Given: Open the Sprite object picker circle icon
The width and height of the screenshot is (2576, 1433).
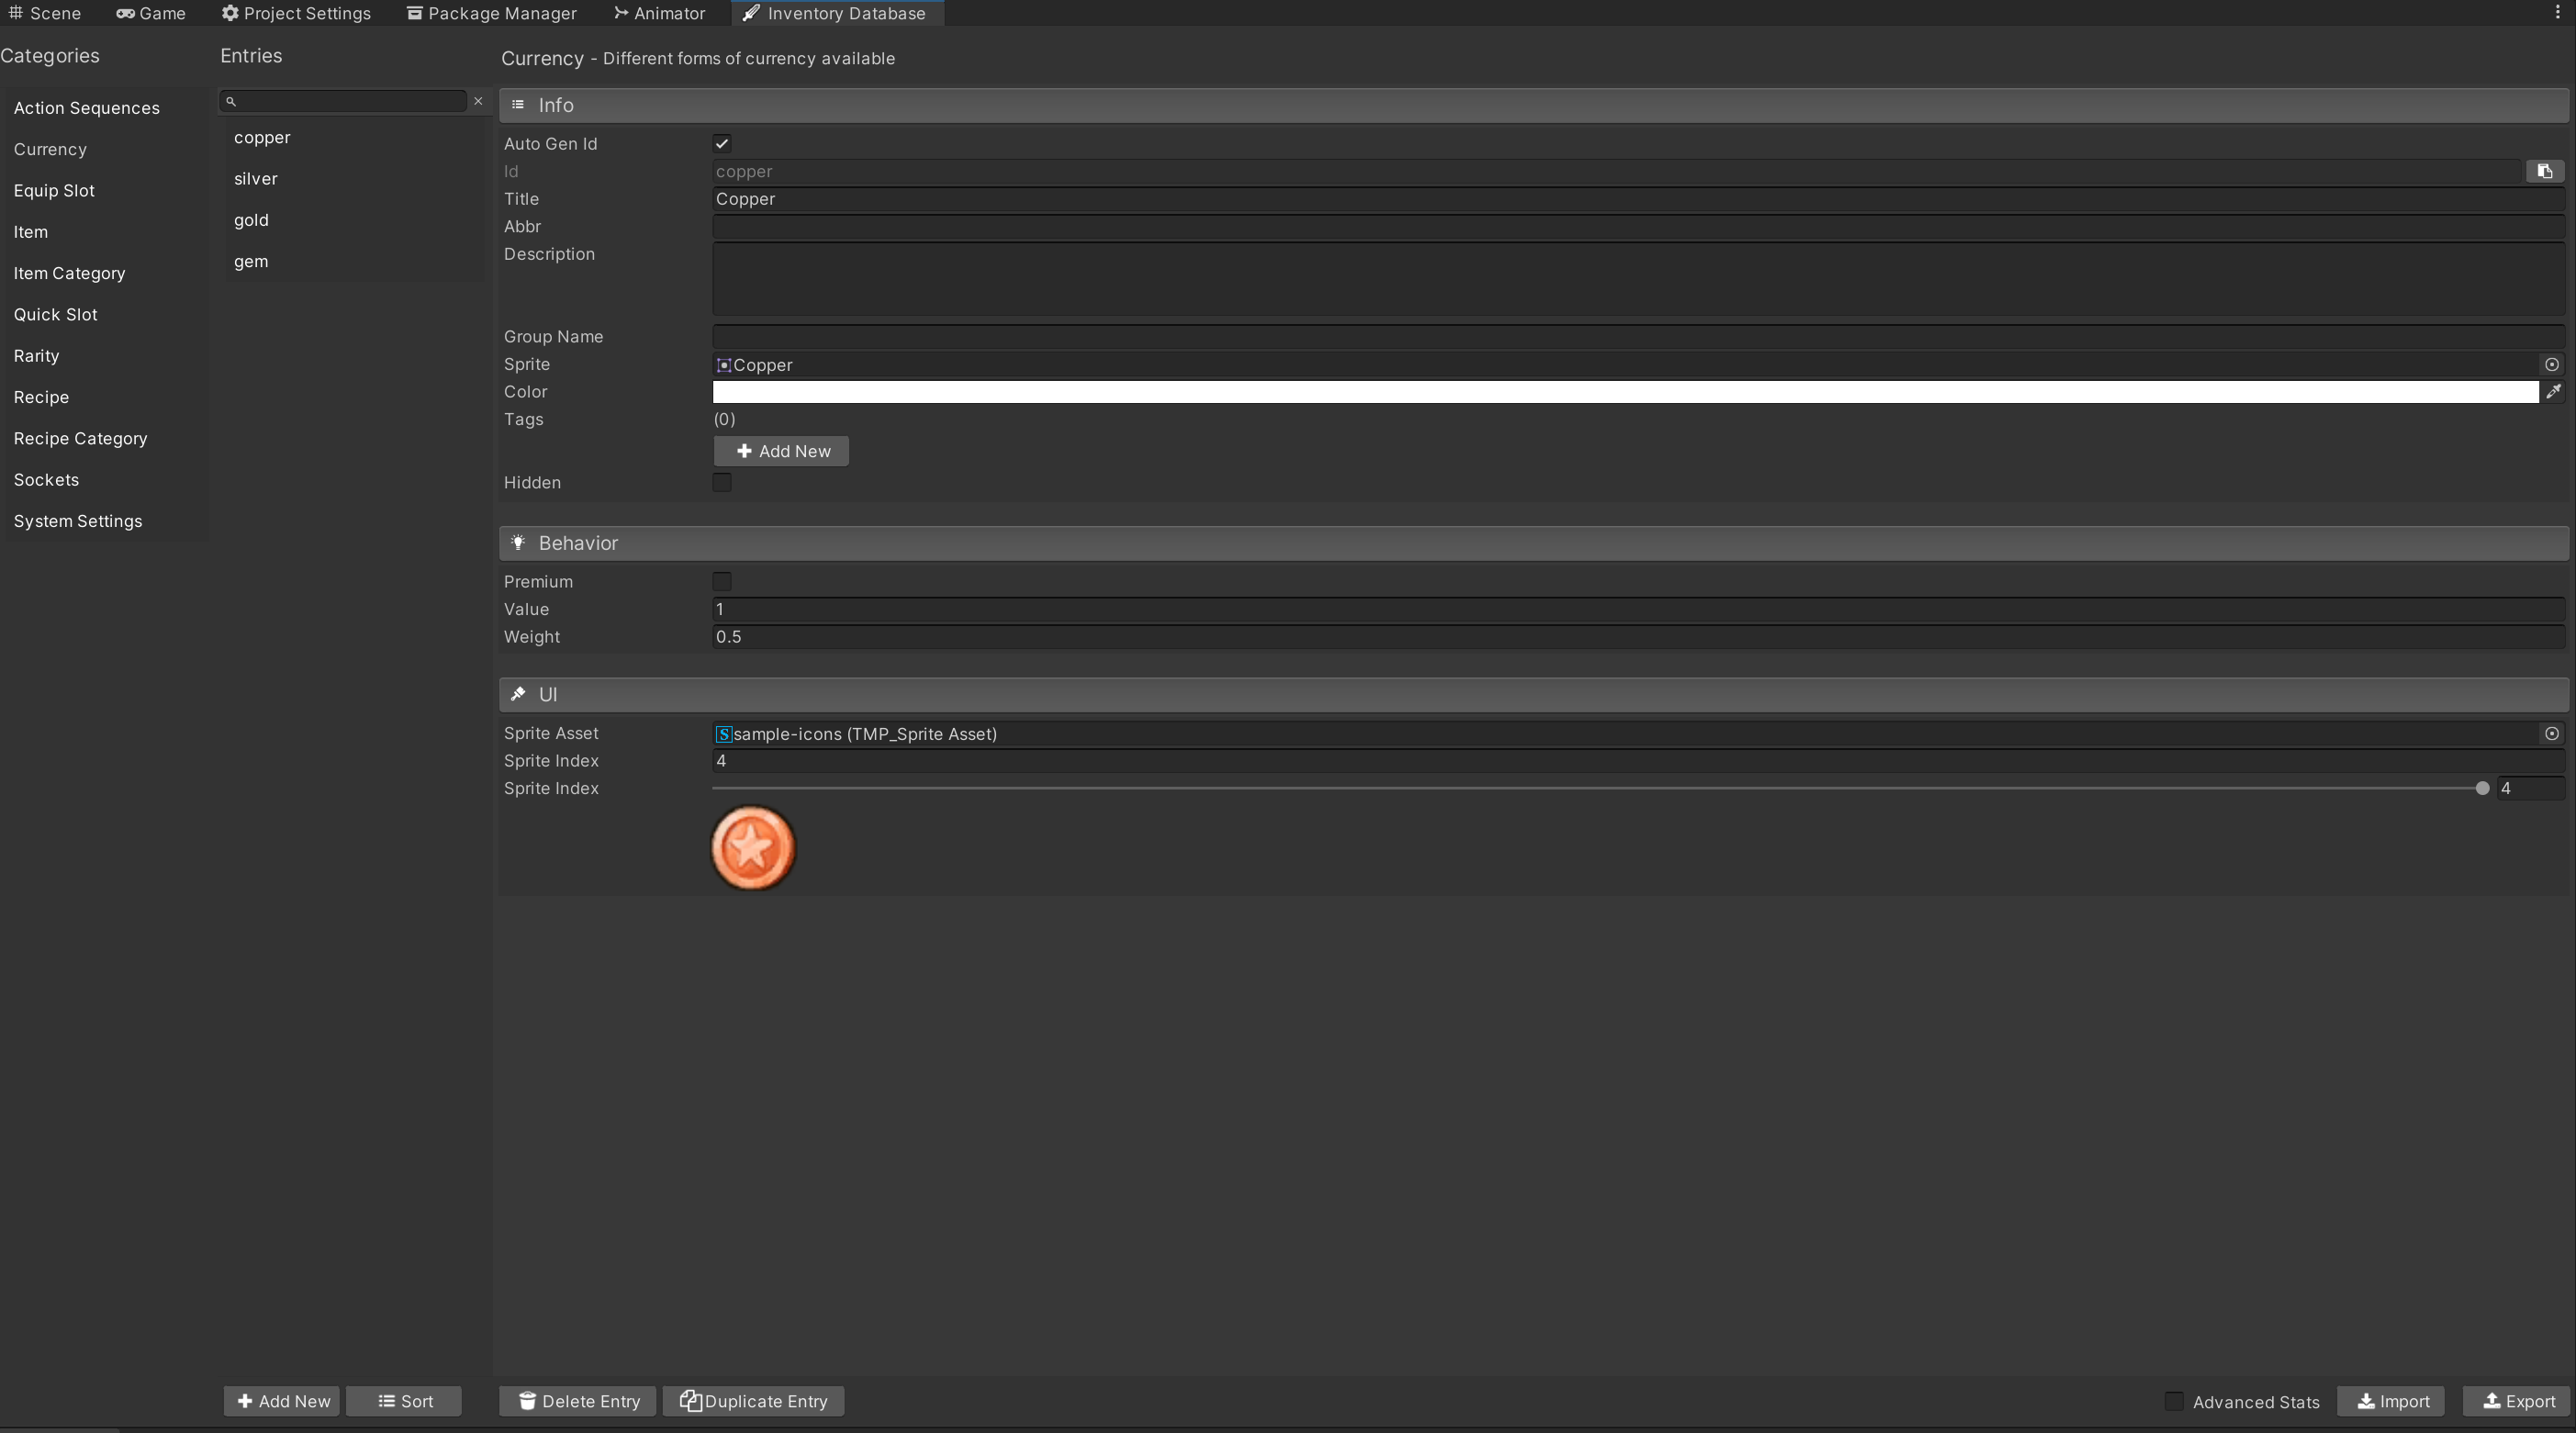Looking at the screenshot, I should click(x=2551, y=365).
